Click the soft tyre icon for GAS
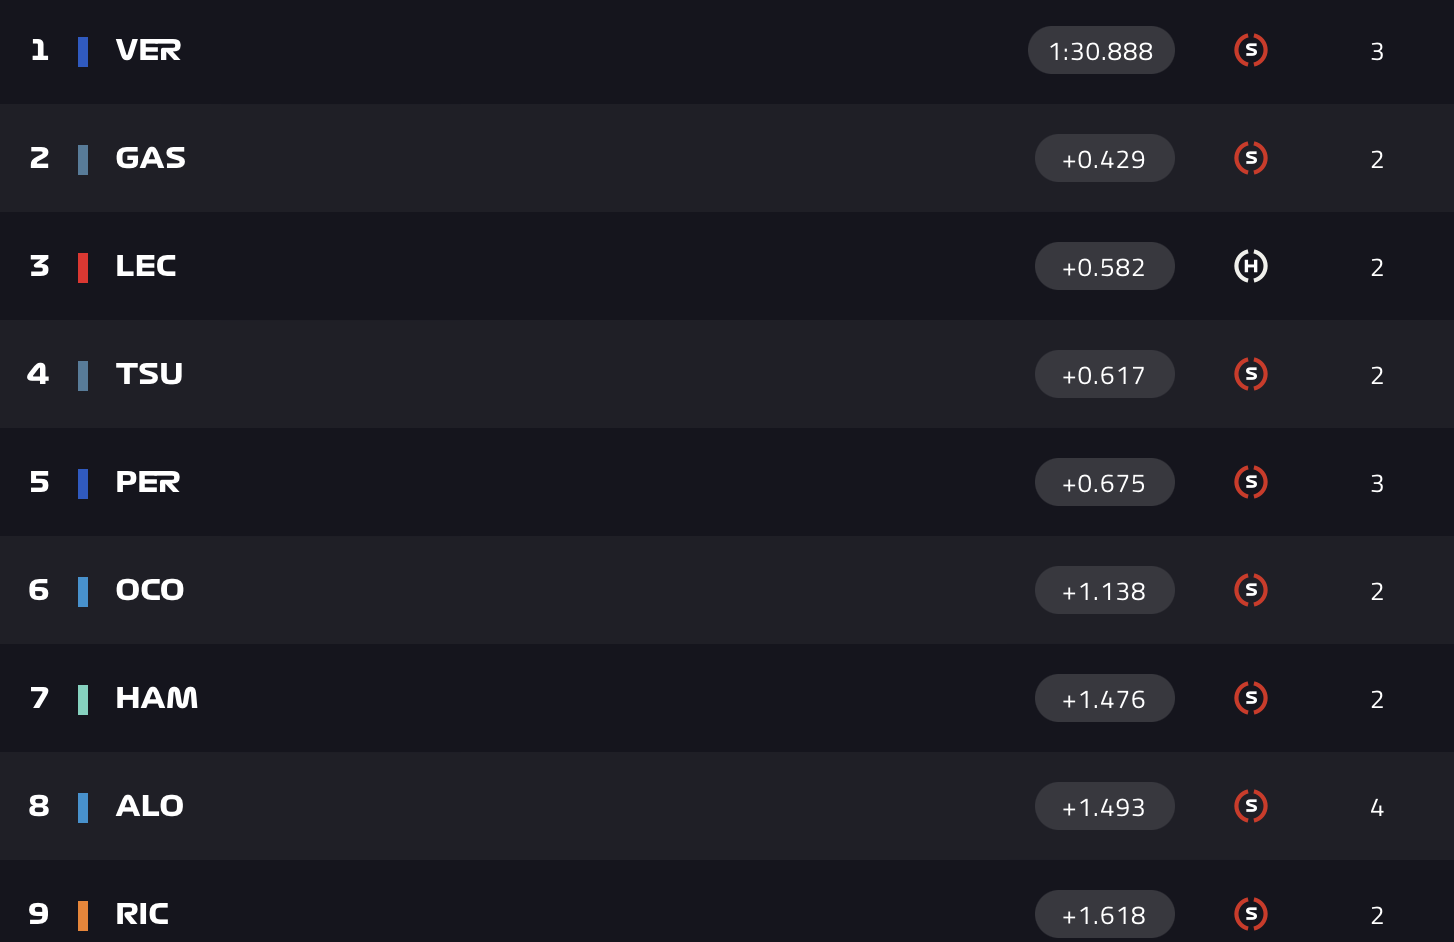1454x942 pixels. tap(1251, 158)
